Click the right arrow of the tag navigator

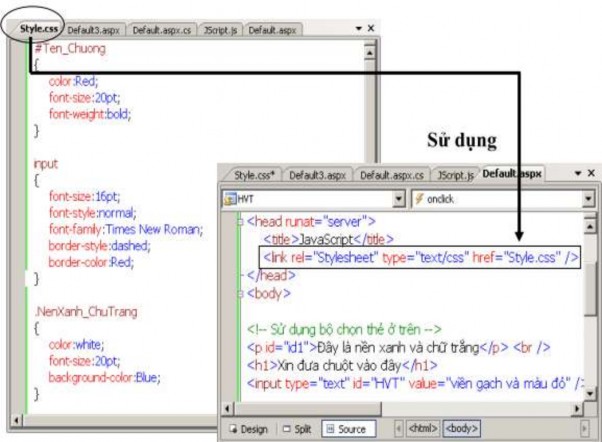tap(584, 428)
